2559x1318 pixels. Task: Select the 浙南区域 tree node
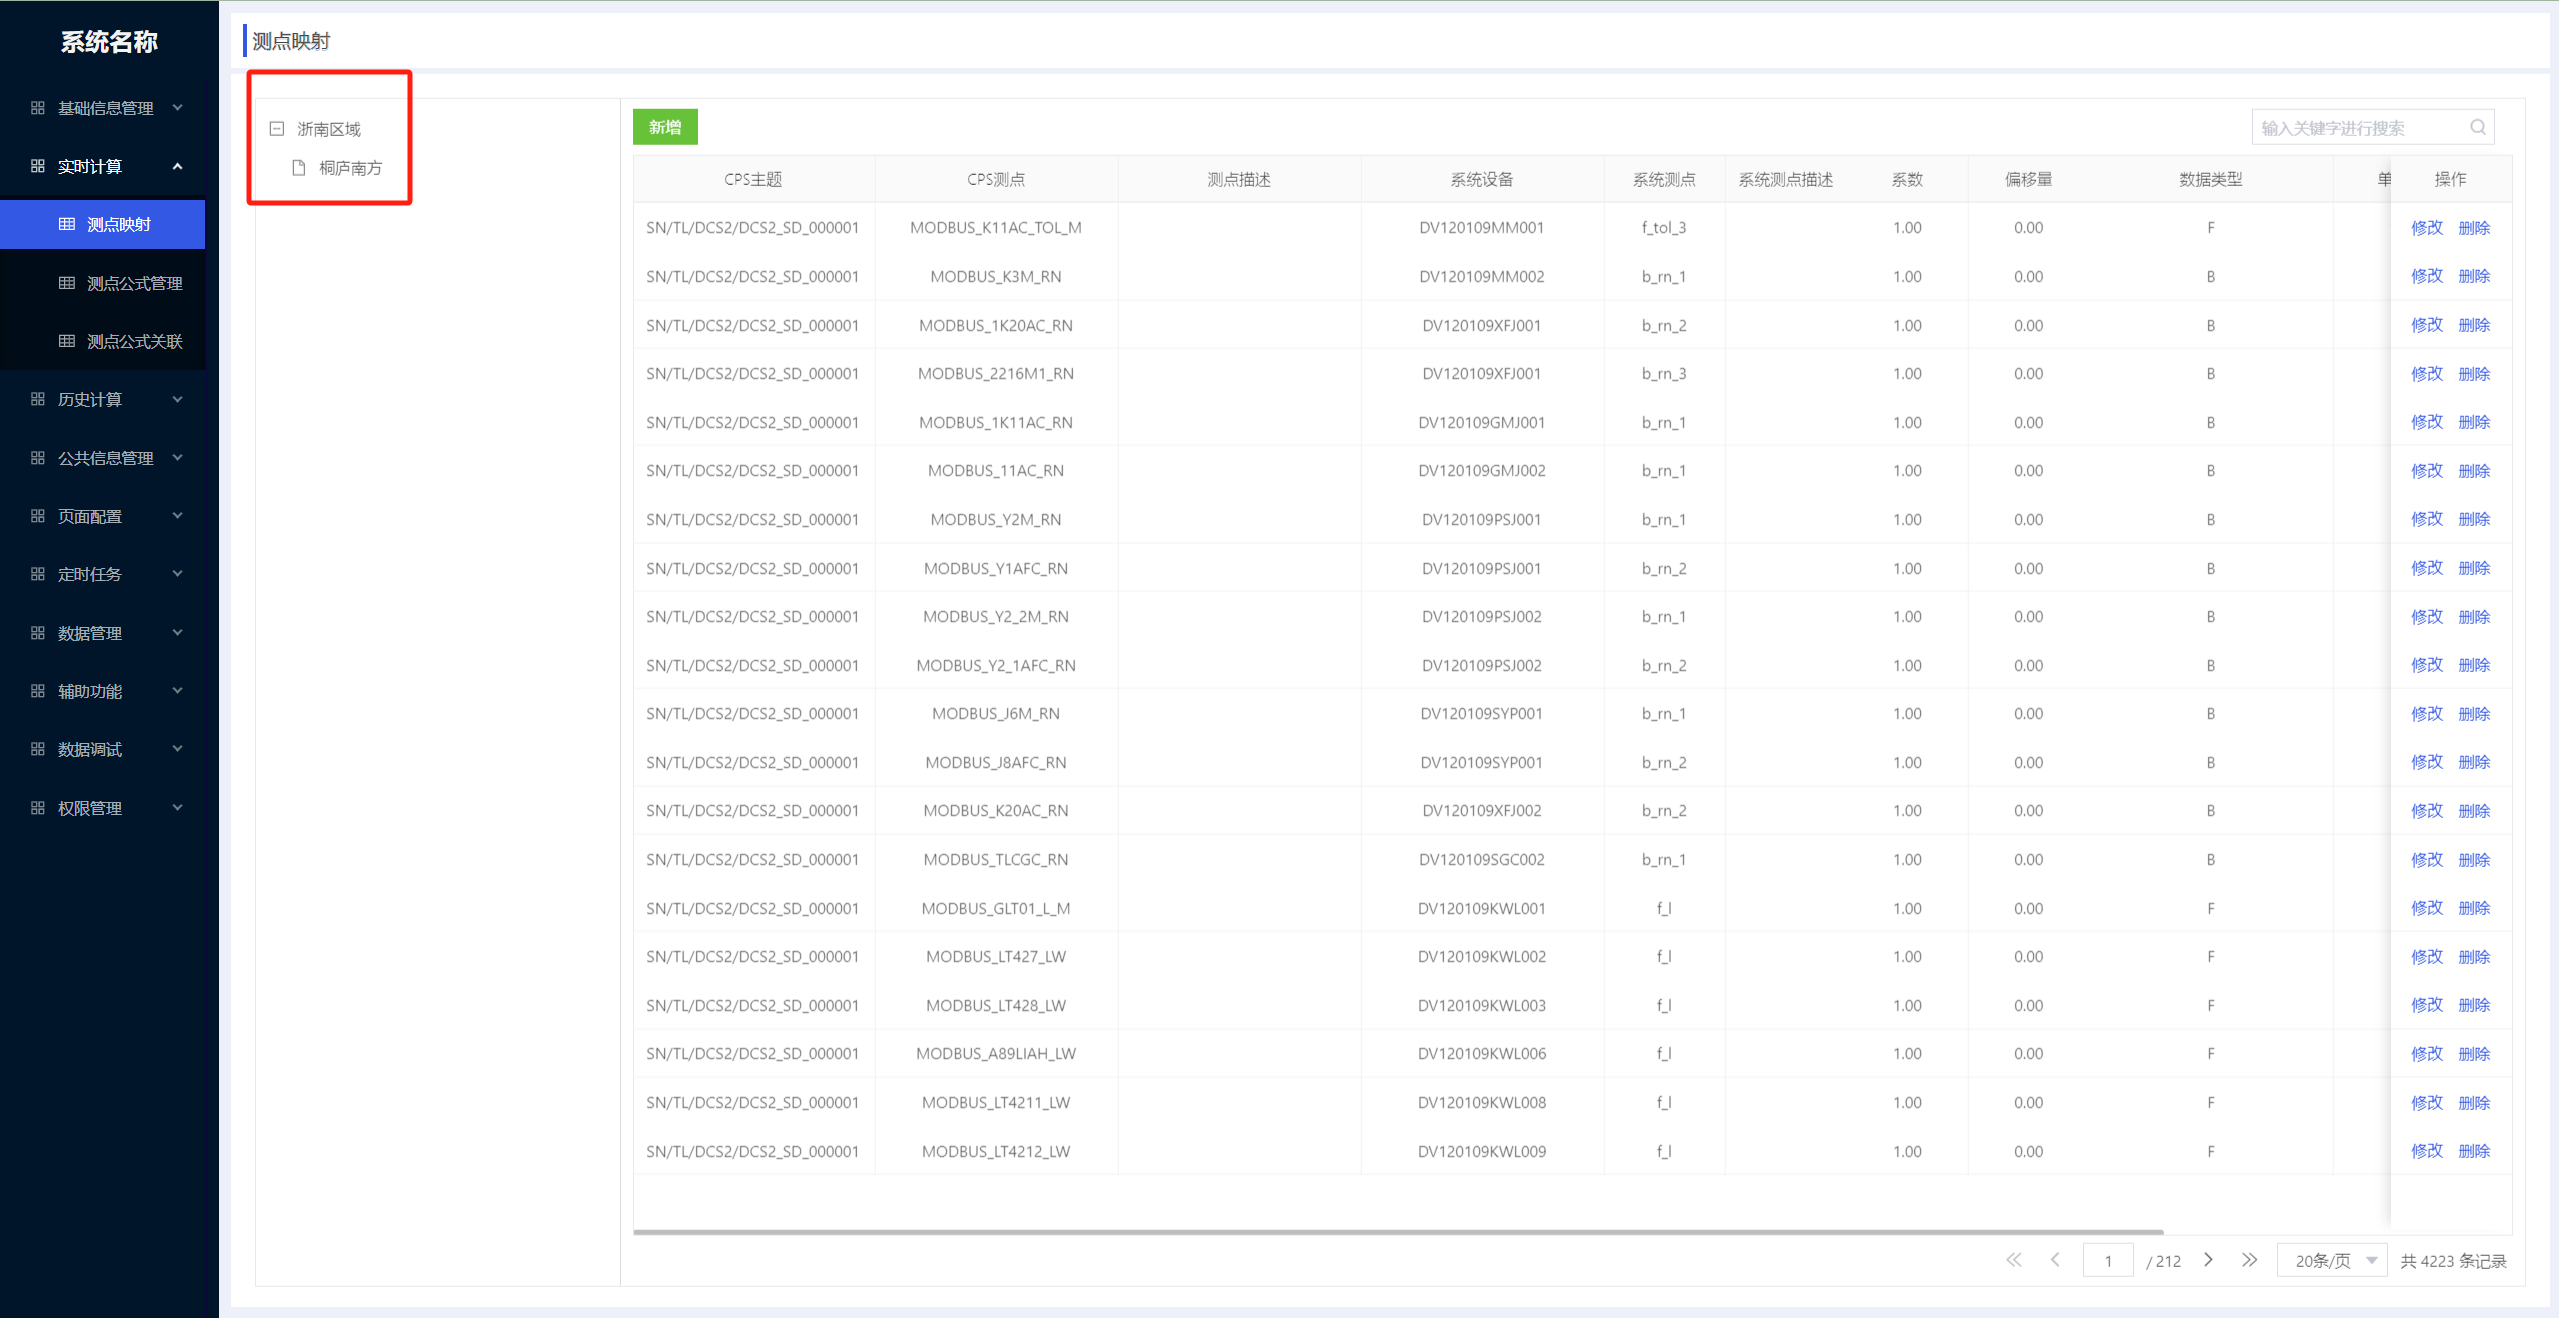pos(329,129)
